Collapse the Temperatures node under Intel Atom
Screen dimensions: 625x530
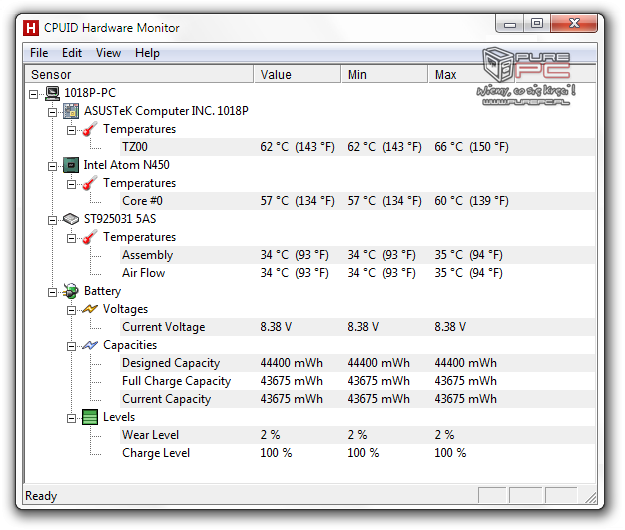pyautogui.click(x=71, y=184)
